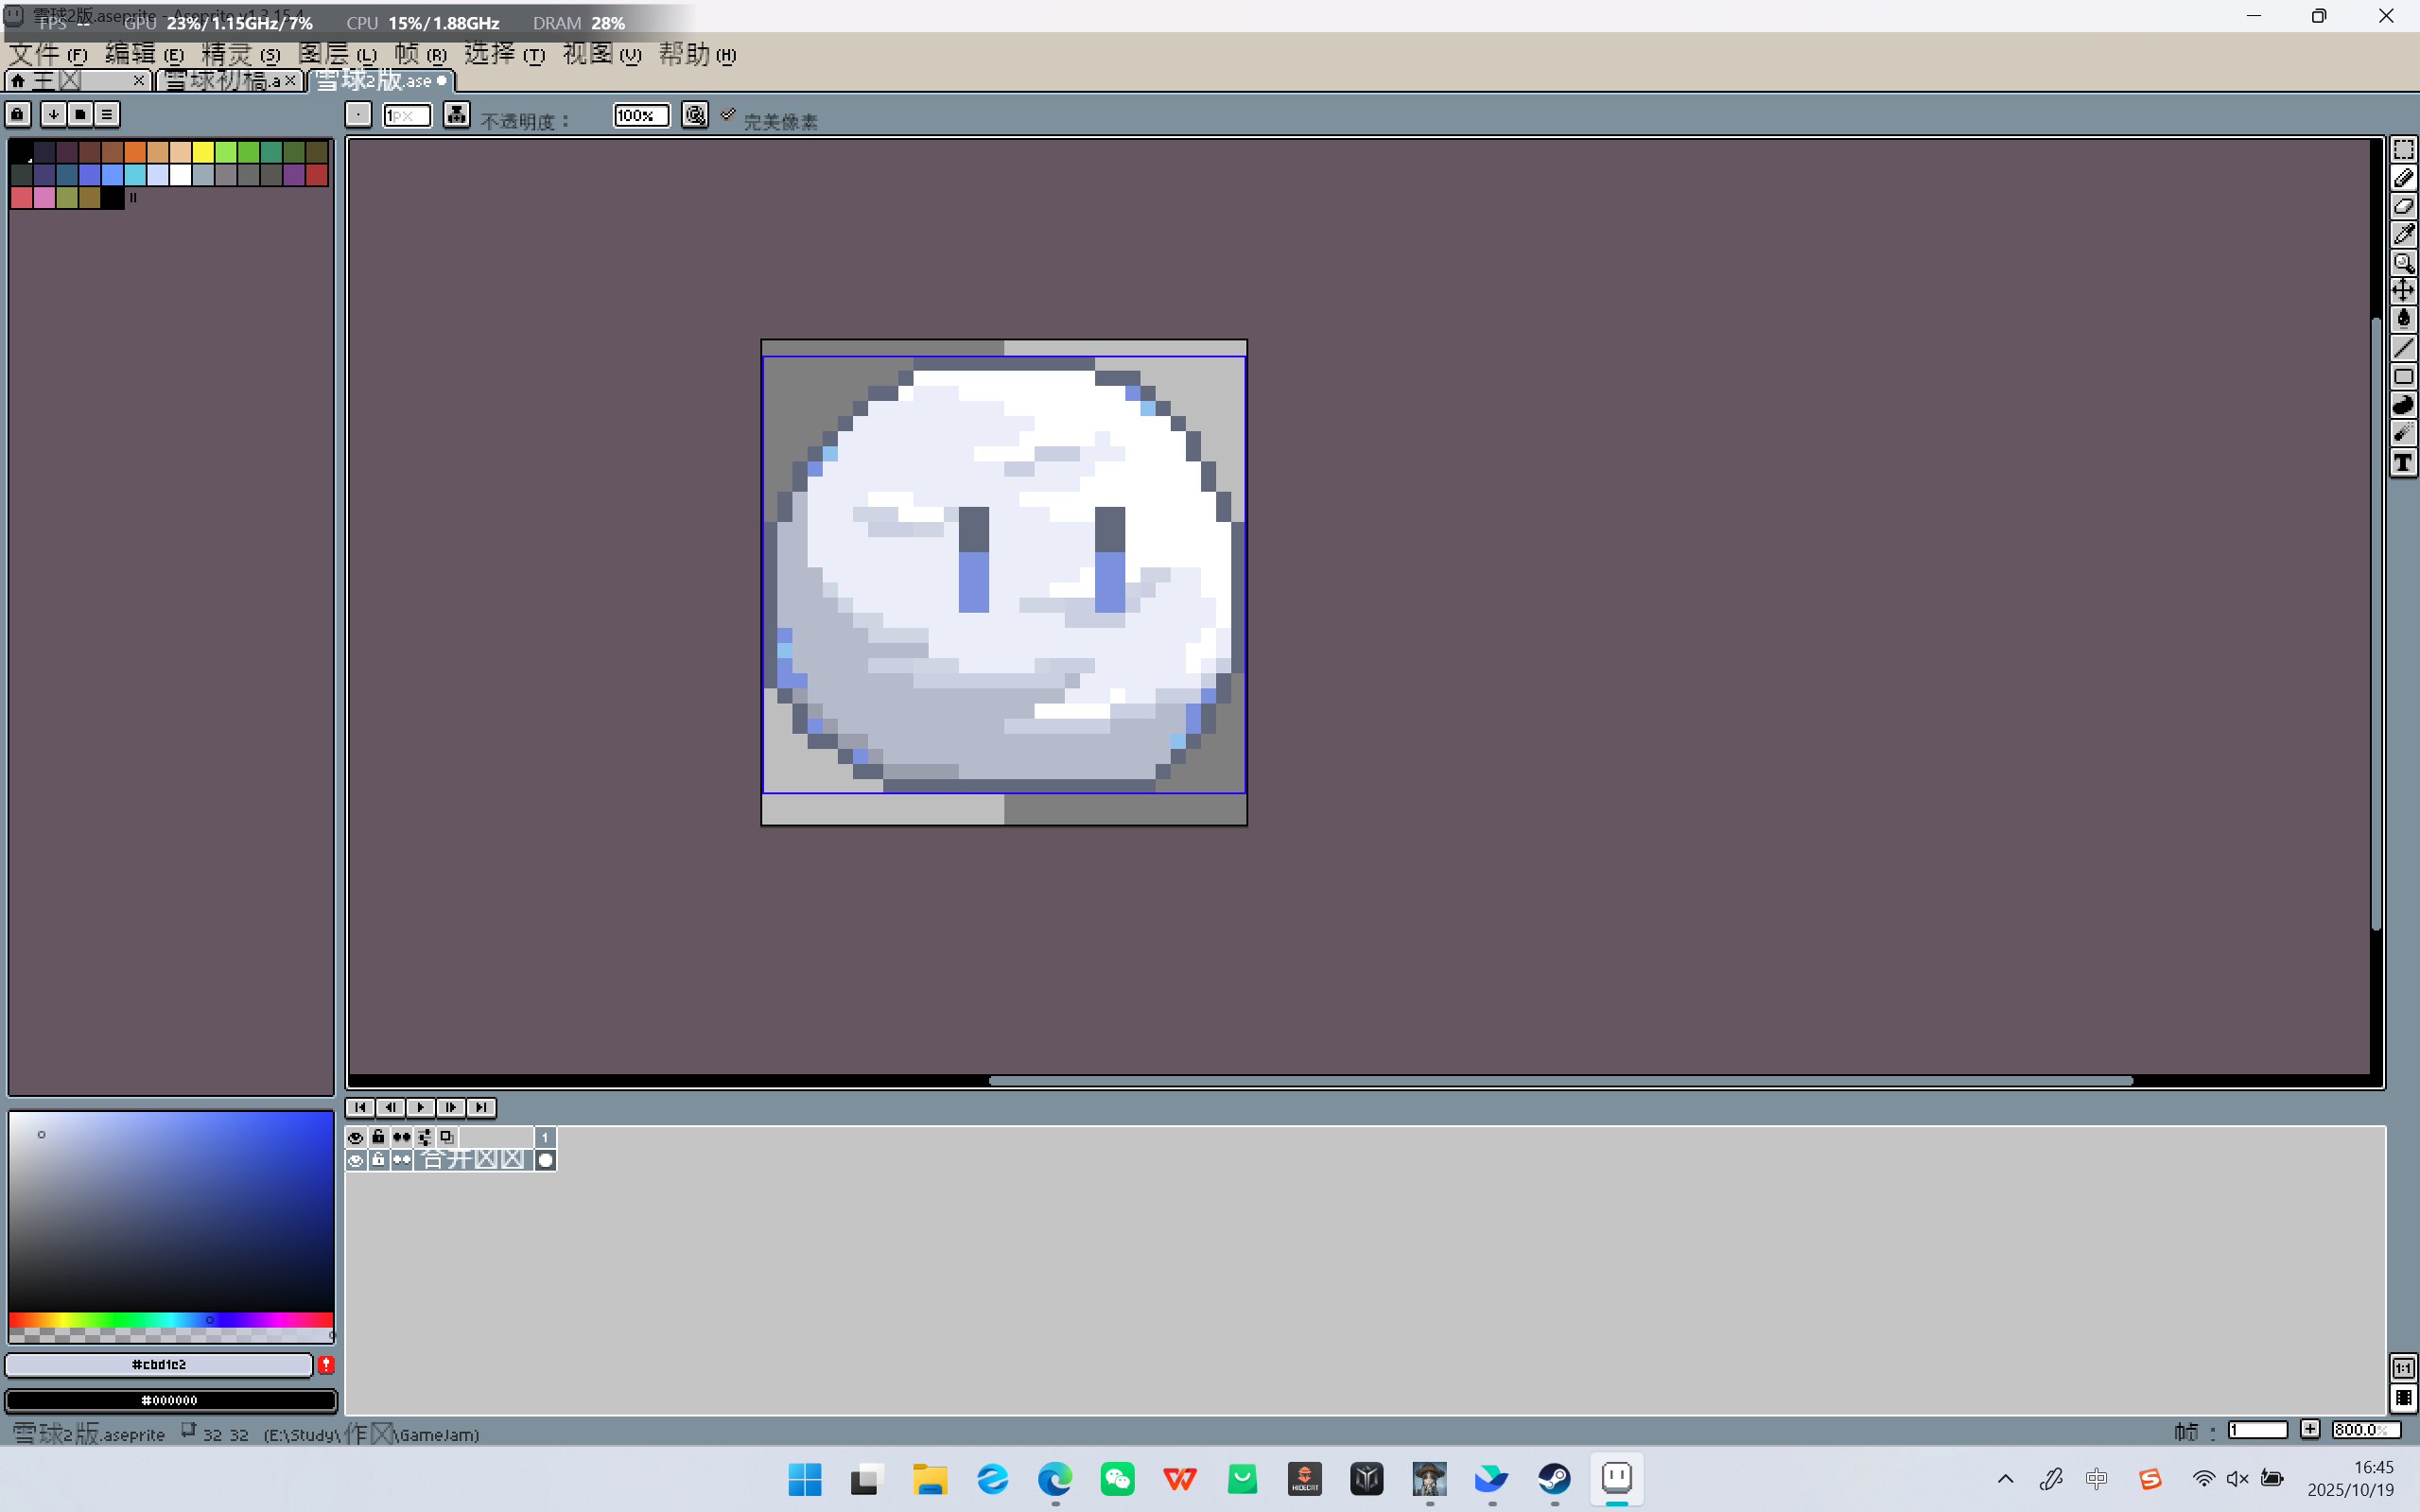This screenshot has width=2420, height=1512.
Task: Select the Pencil tool
Action: pyautogui.click(x=2403, y=178)
